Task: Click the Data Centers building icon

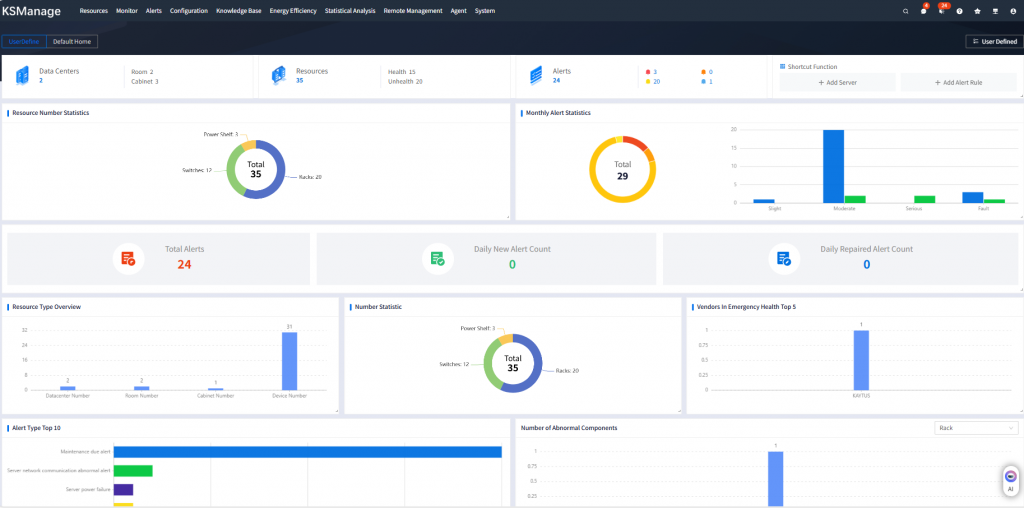Action: click(22, 76)
